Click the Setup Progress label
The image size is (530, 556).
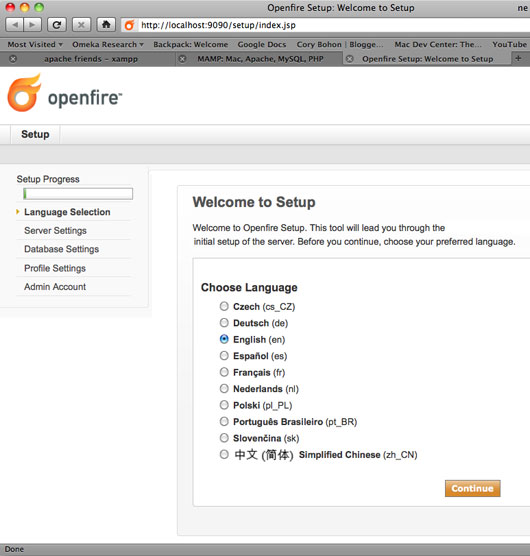click(x=48, y=179)
